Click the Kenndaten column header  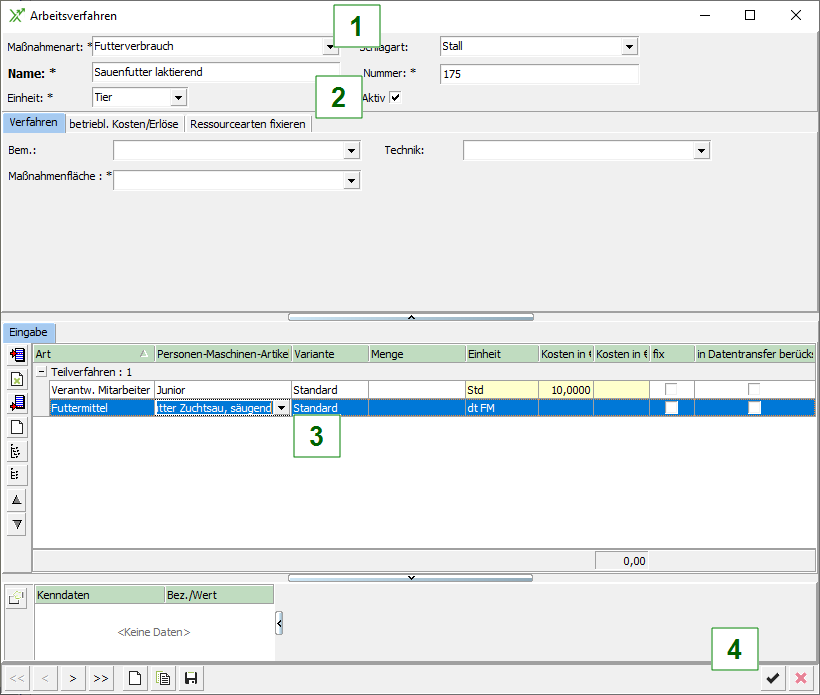pyautogui.click(x=99, y=595)
